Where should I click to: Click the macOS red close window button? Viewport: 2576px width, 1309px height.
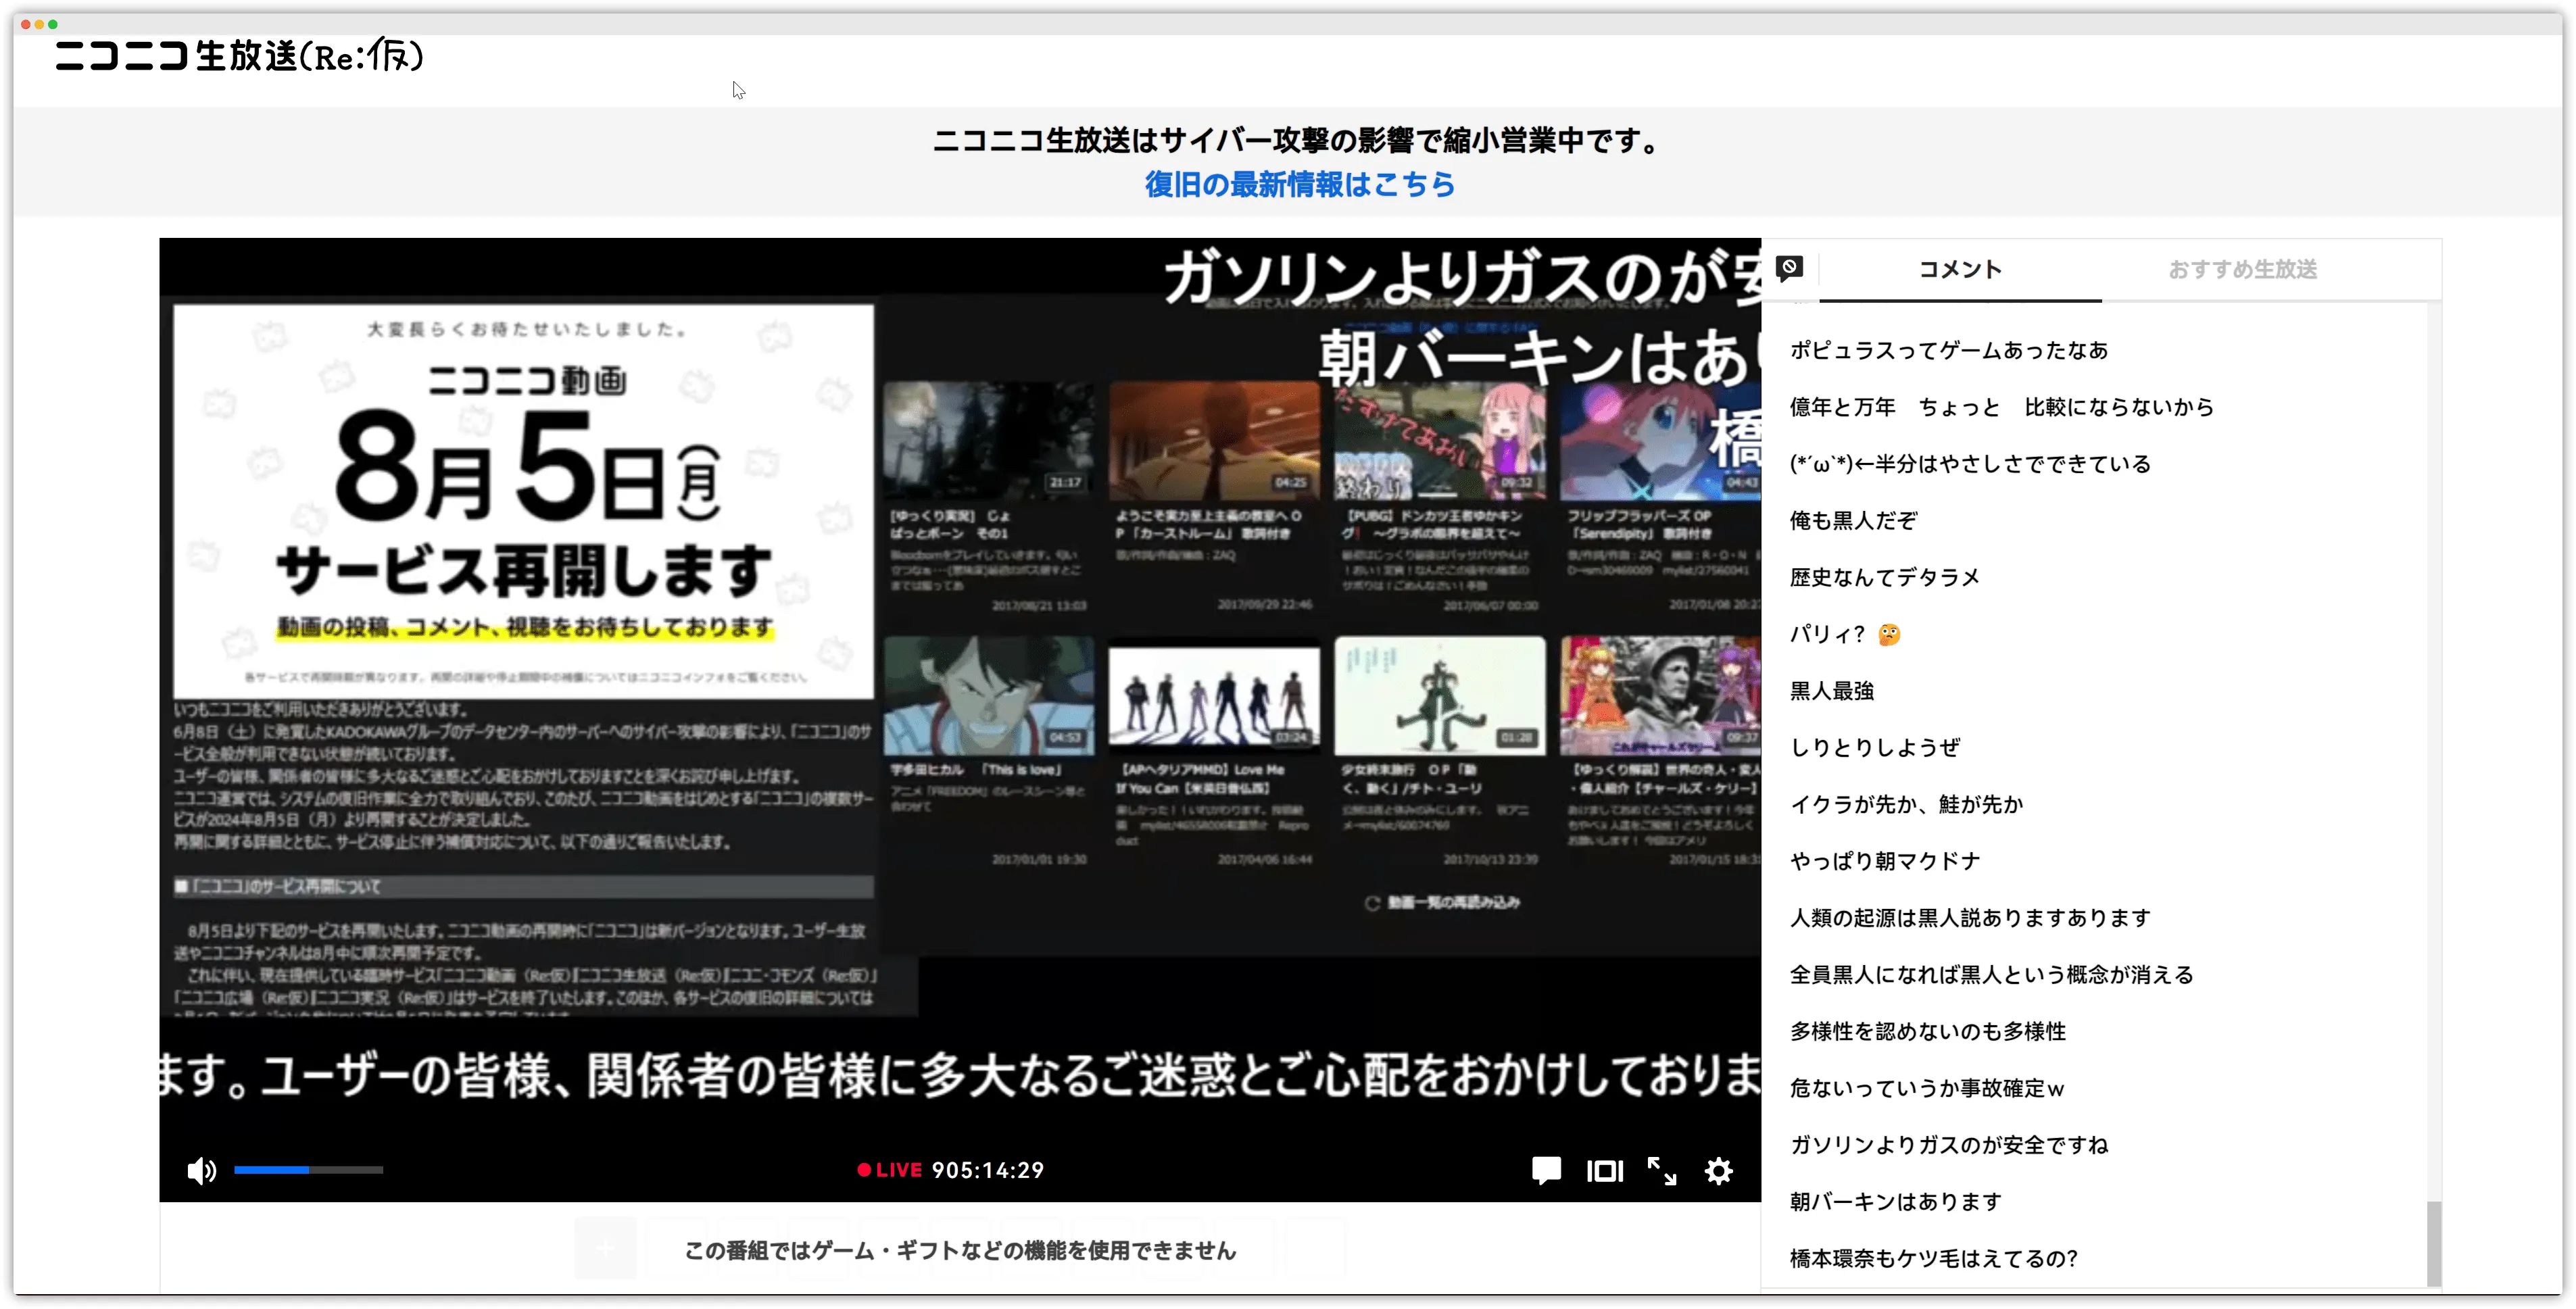pyautogui.click(x=26, y=24)
